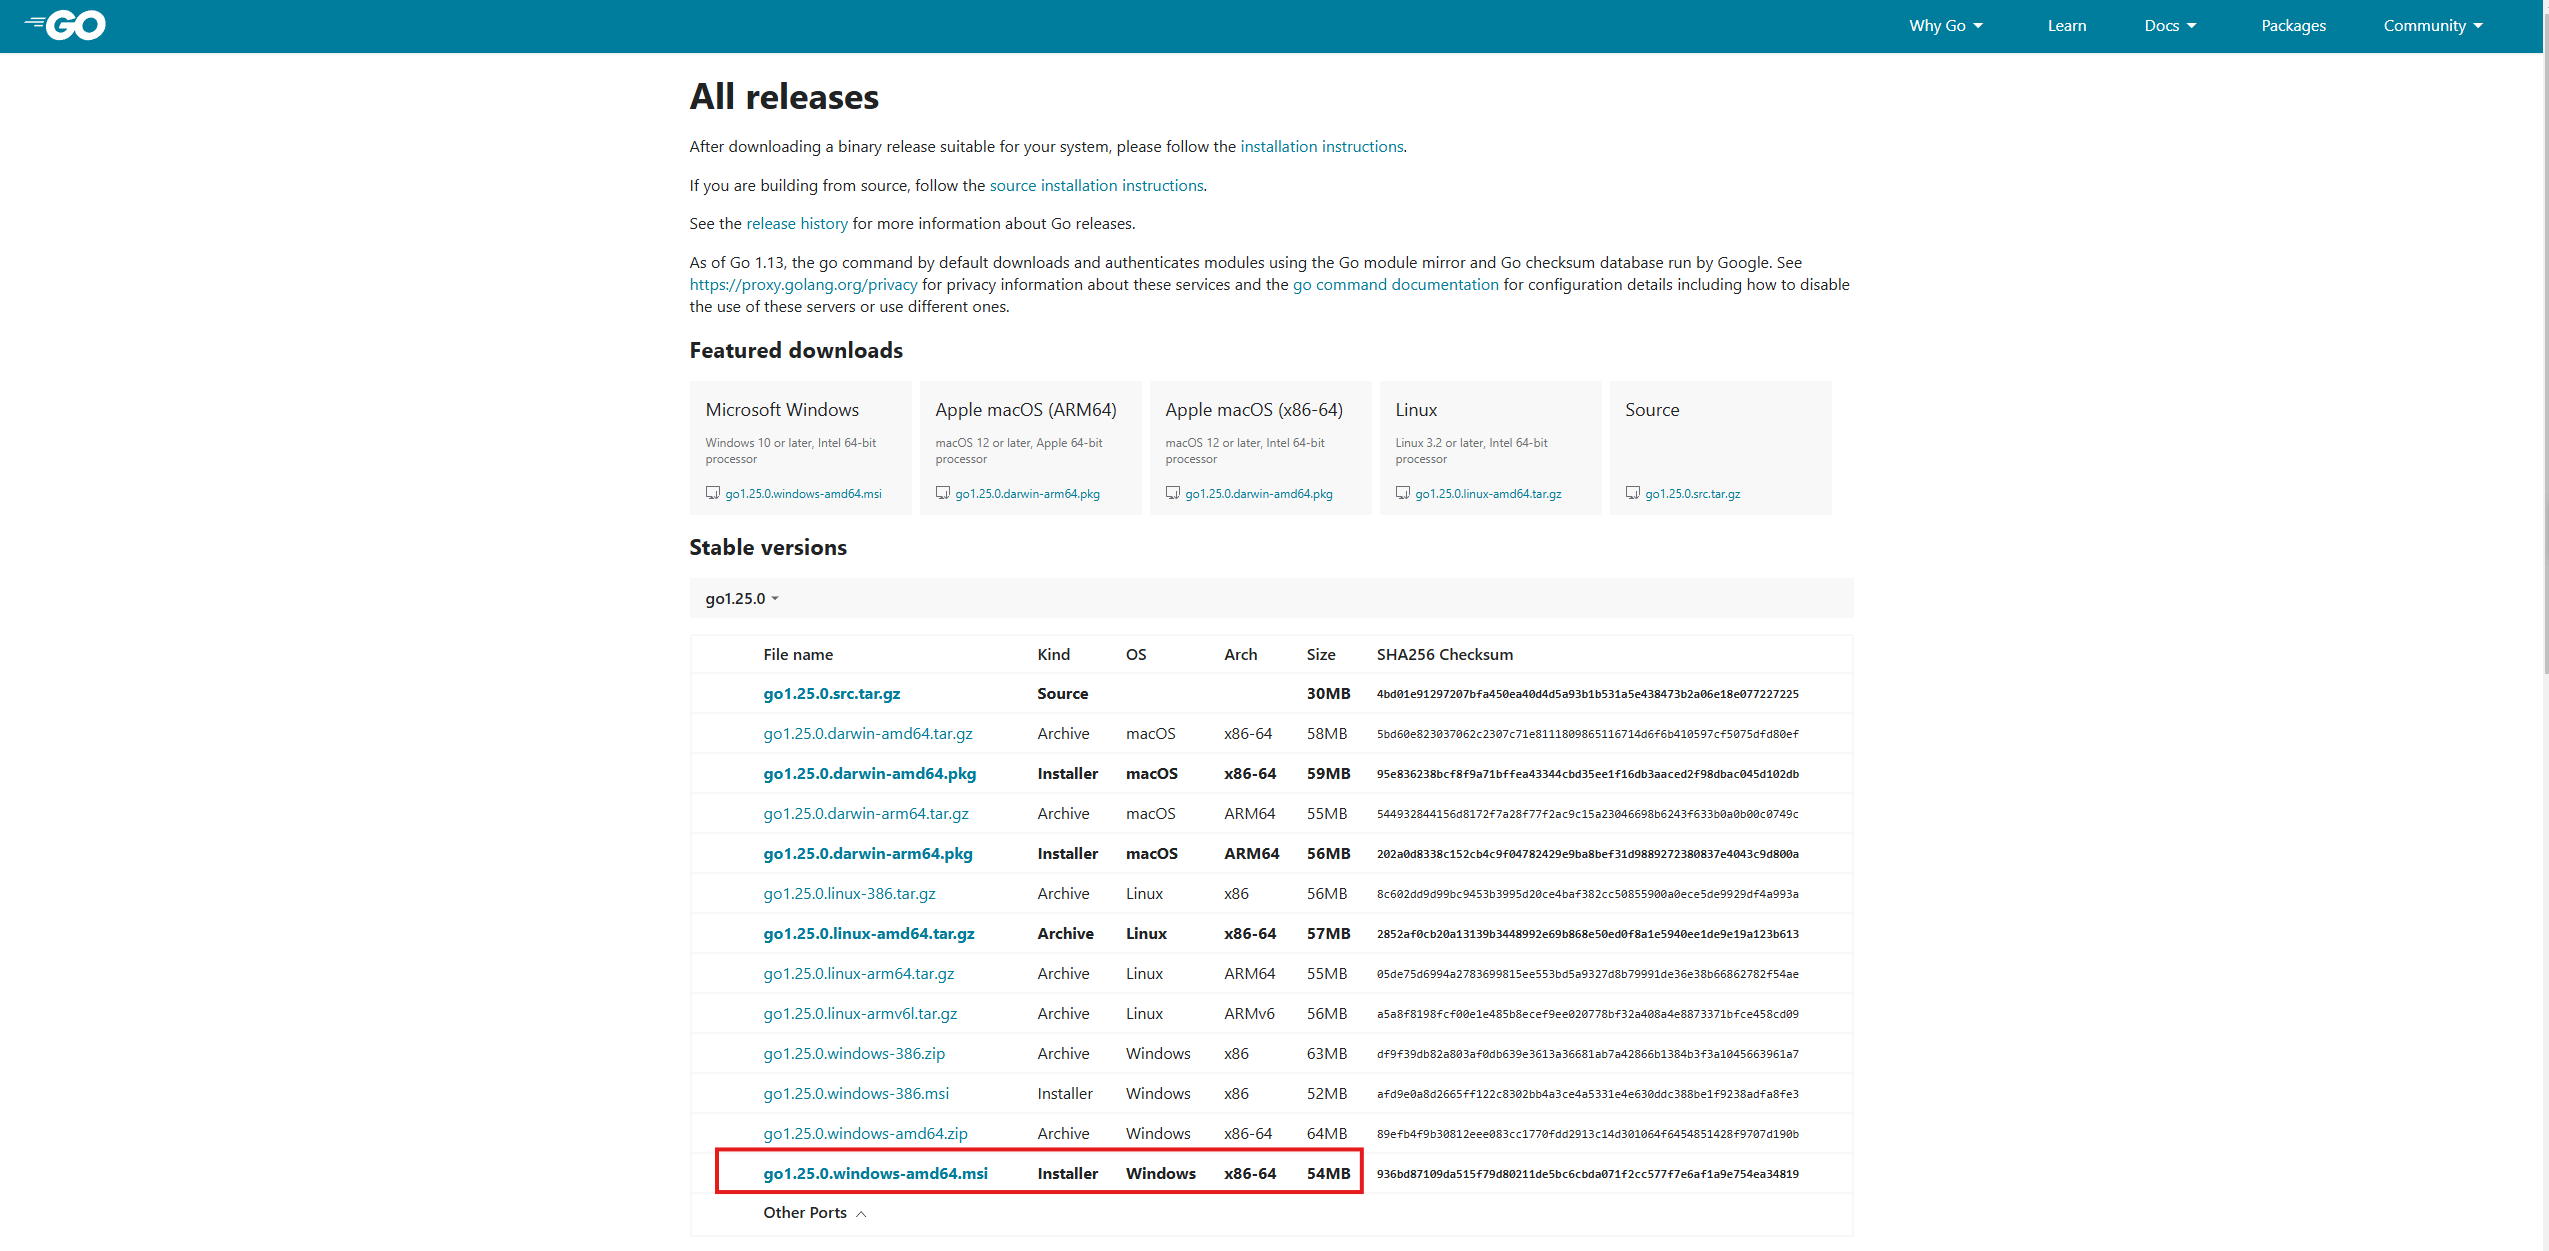The image size is (2549, 1251).
Task: Click go1.25.0.darwin-arm64.pkg in the table
Action: 868,854
